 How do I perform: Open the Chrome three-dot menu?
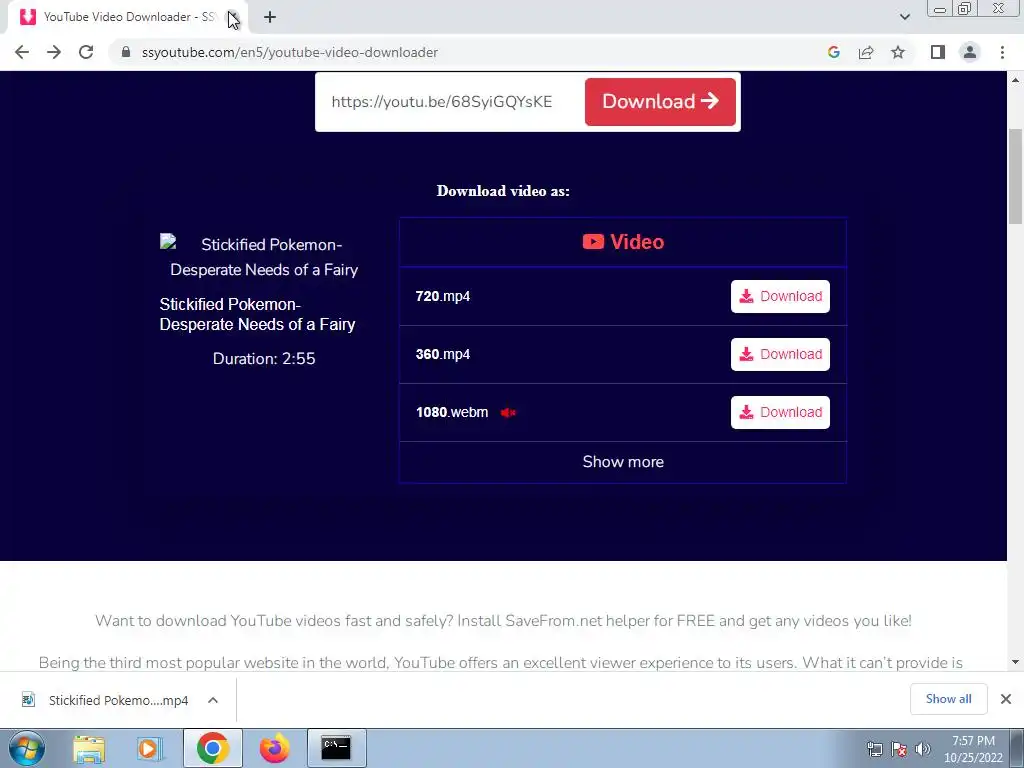click(x=1002, y=52)
